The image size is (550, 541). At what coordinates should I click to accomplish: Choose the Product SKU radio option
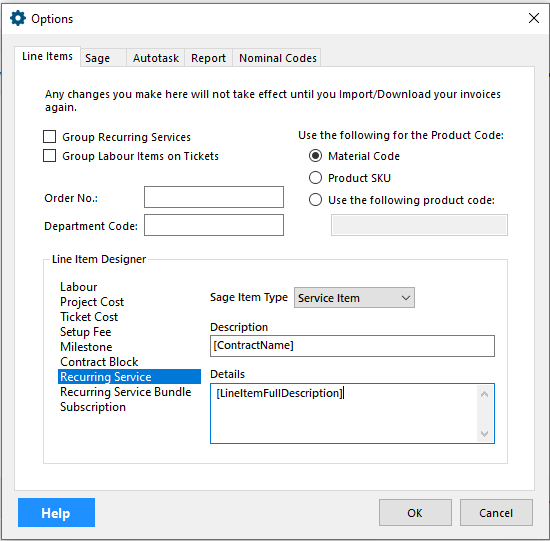(x=315, y=178)
